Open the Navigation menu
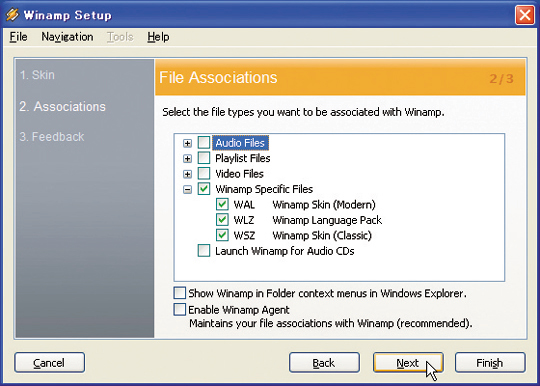Viewport: 540px width, 386px height. coord(67,36)
